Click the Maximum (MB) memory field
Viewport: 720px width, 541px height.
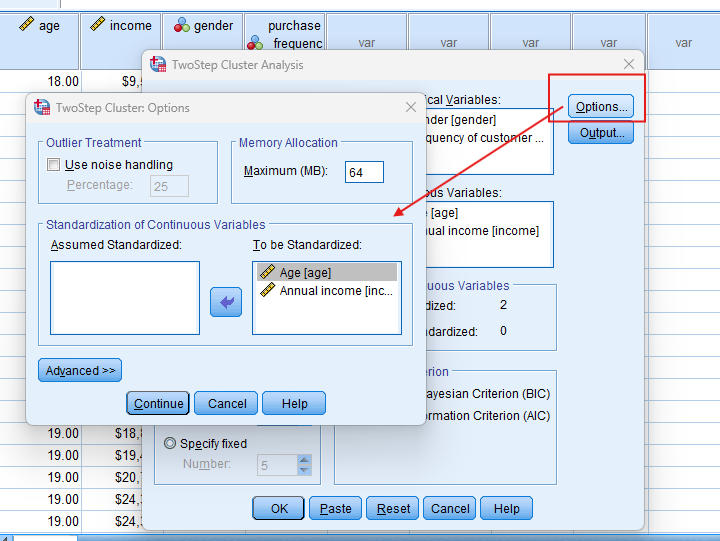(364, 172)
